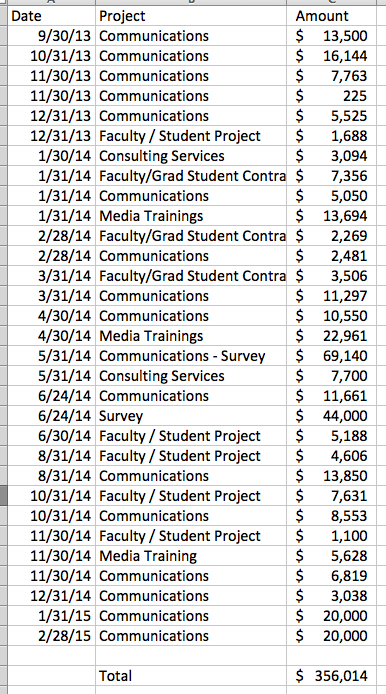Screen dimensions: 386x694
Task: Select the 13,500 amount cell
Action: tap(331, 36)
